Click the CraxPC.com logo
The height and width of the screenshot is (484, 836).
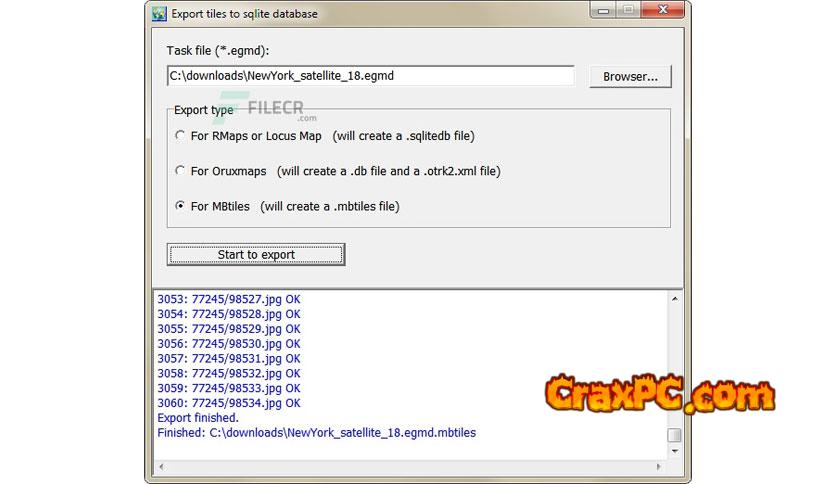coord(659,394)
